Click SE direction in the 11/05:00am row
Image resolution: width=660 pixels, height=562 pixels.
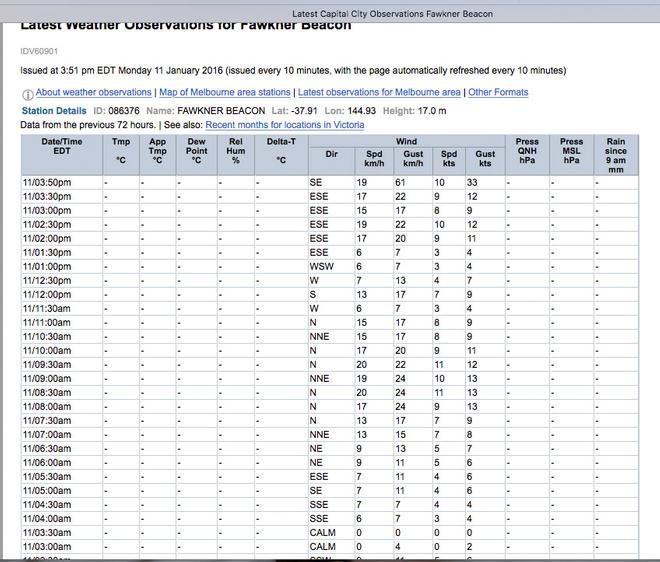pos(316,490)
